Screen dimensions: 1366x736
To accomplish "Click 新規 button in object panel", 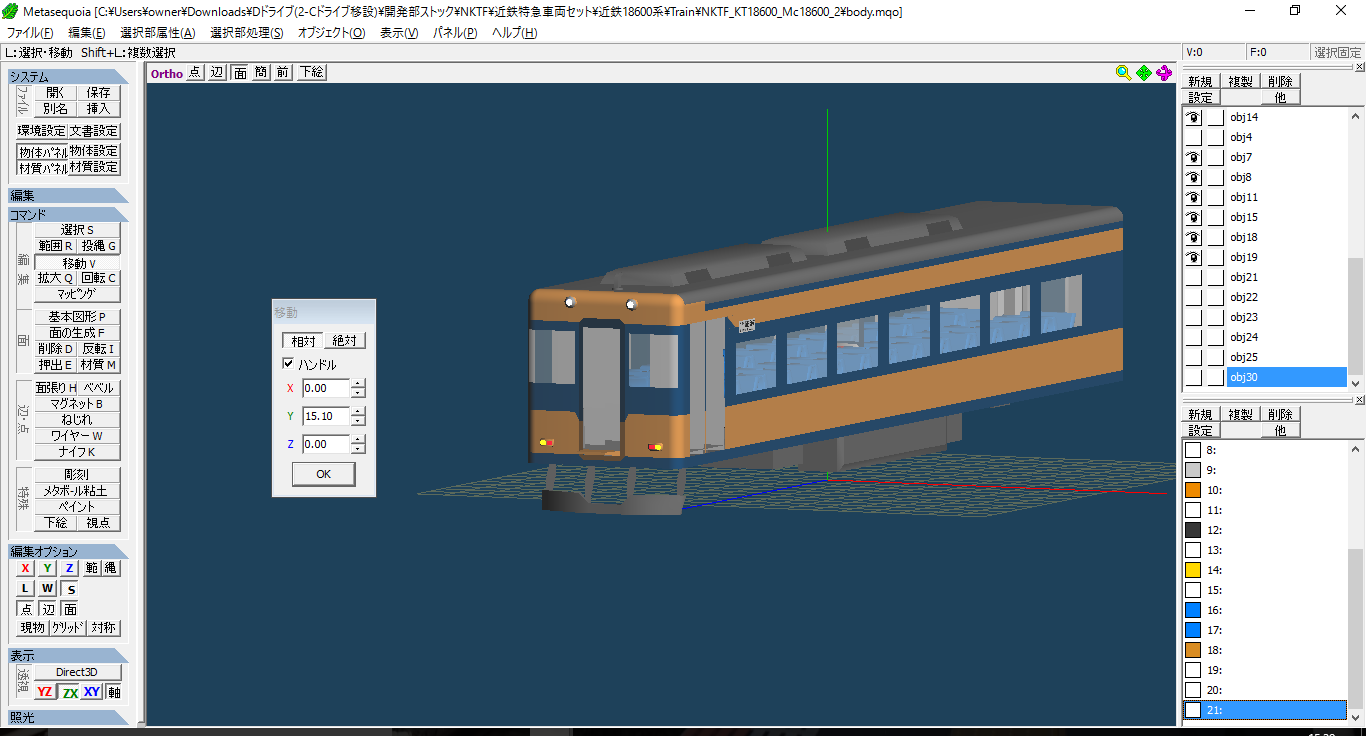I will click(1200, 82).
